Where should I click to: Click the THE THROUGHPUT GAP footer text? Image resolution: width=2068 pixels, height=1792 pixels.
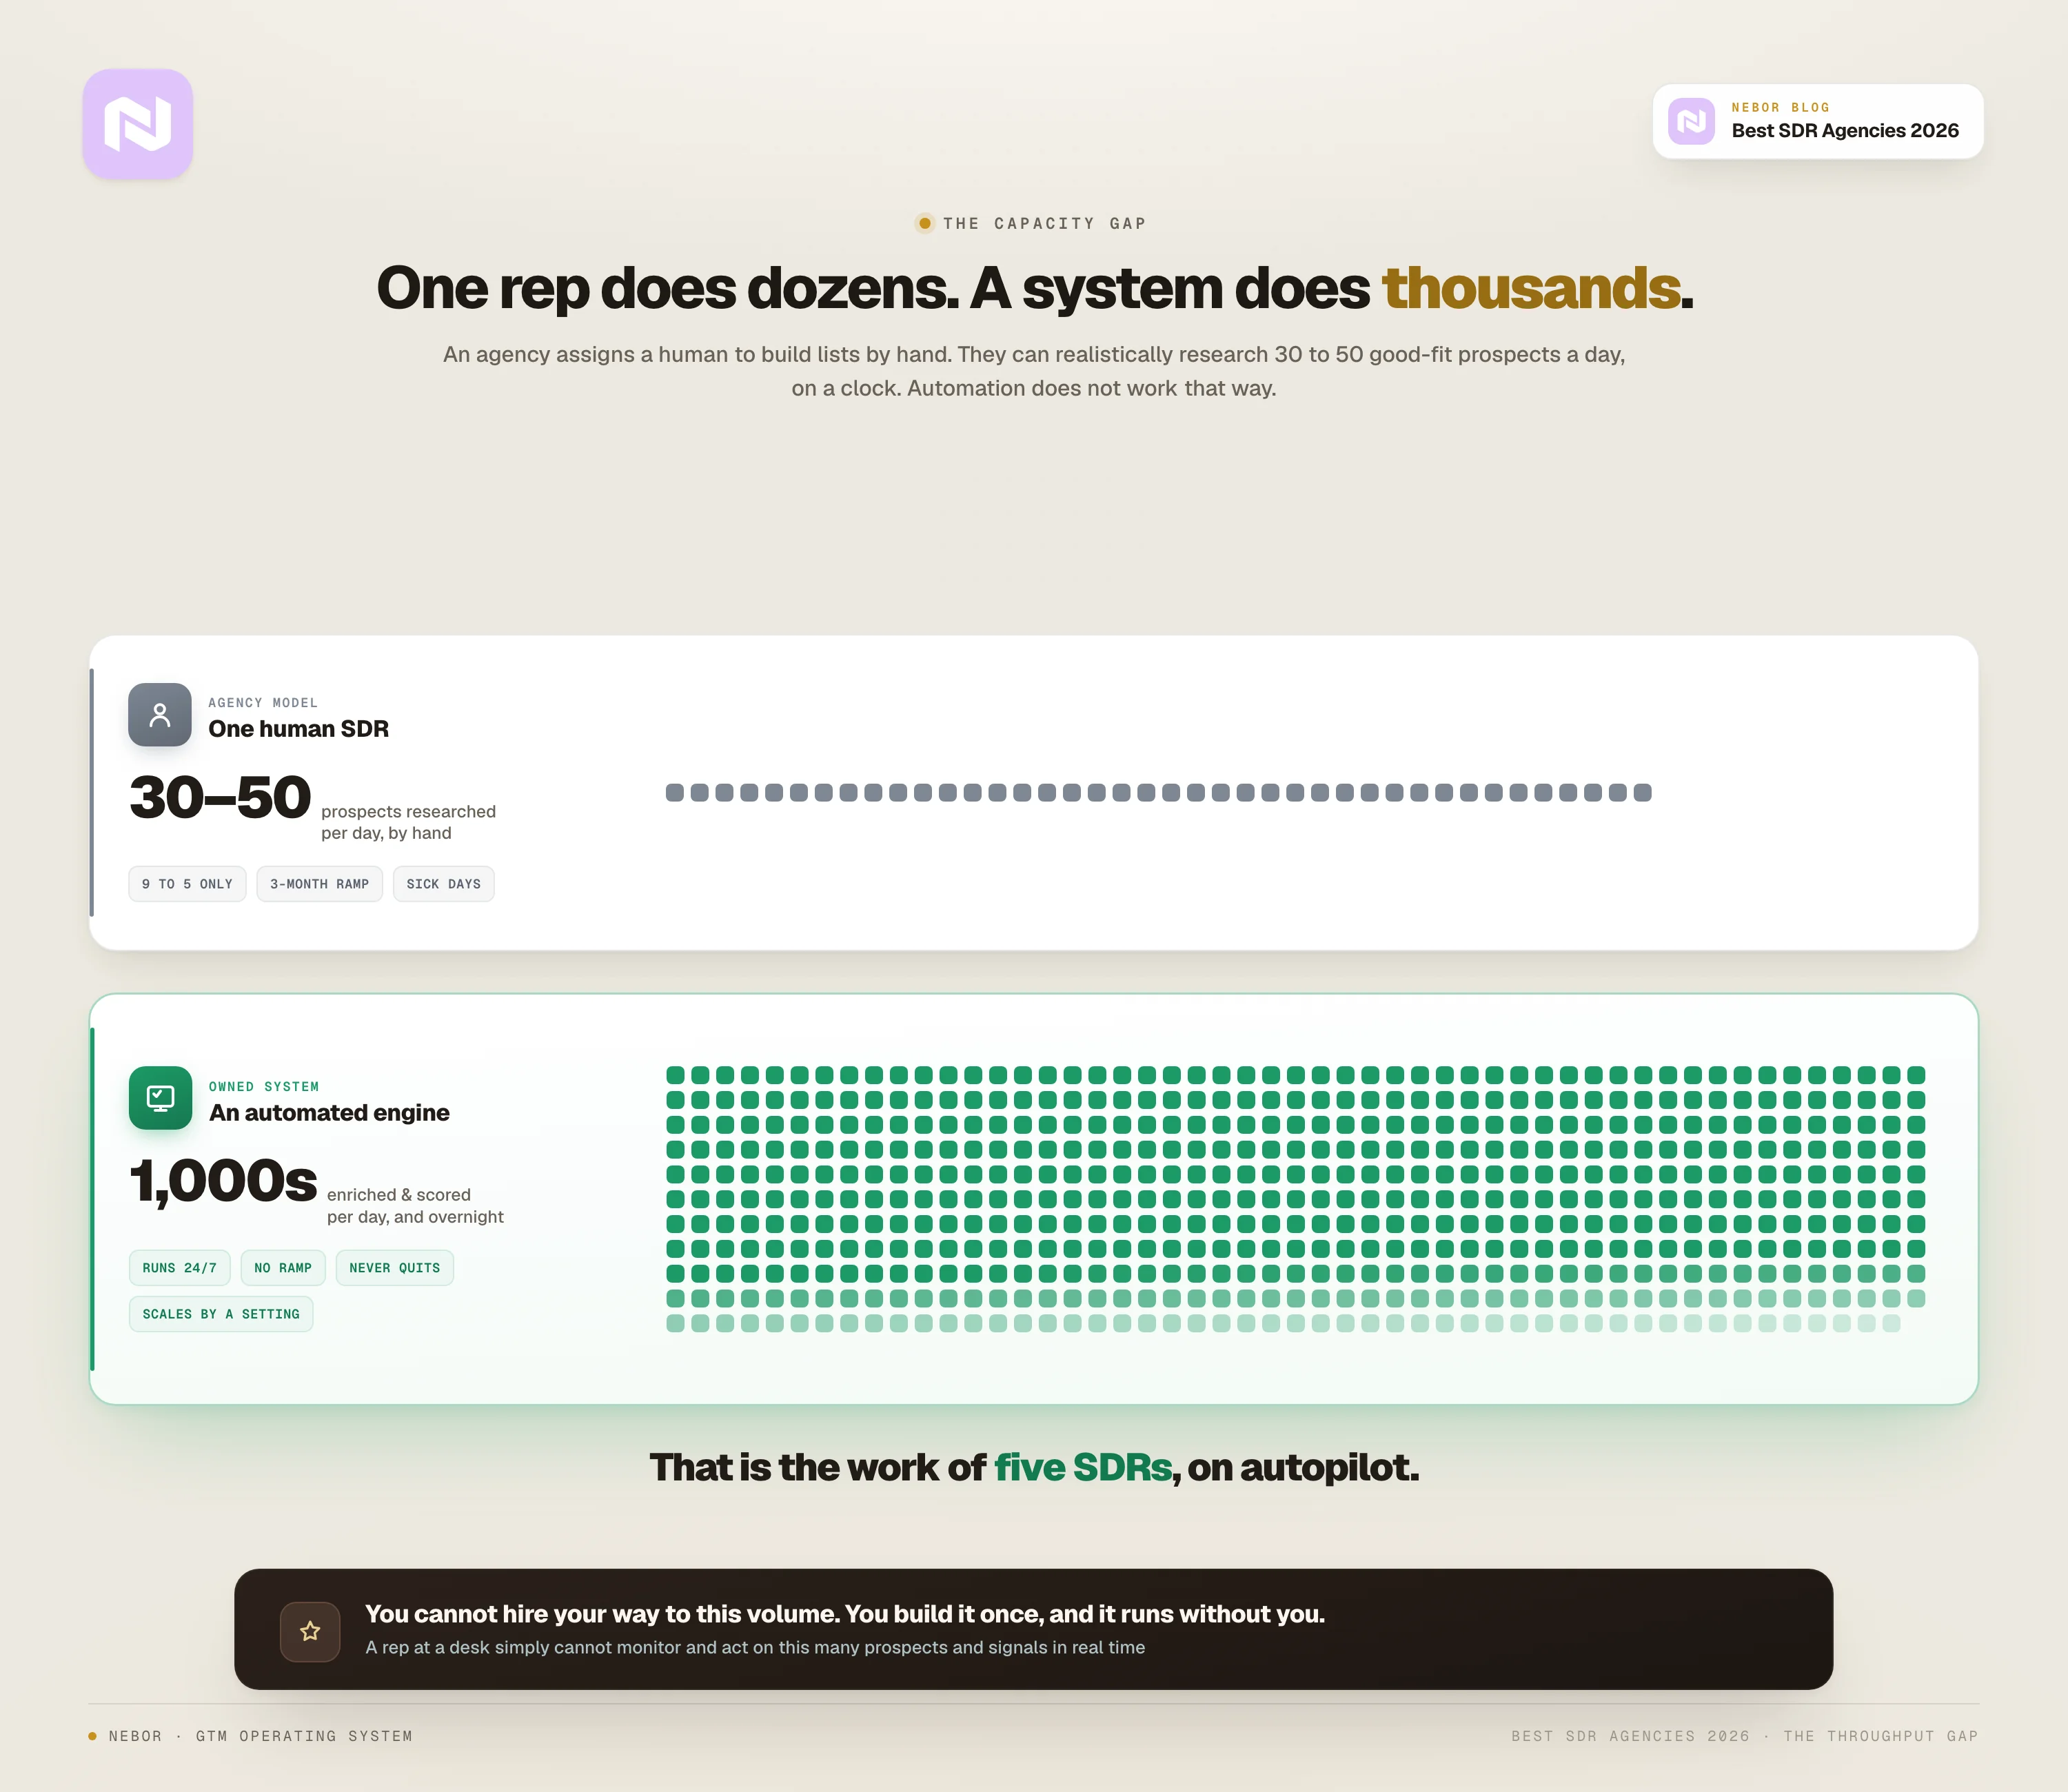(1881, 1736)
